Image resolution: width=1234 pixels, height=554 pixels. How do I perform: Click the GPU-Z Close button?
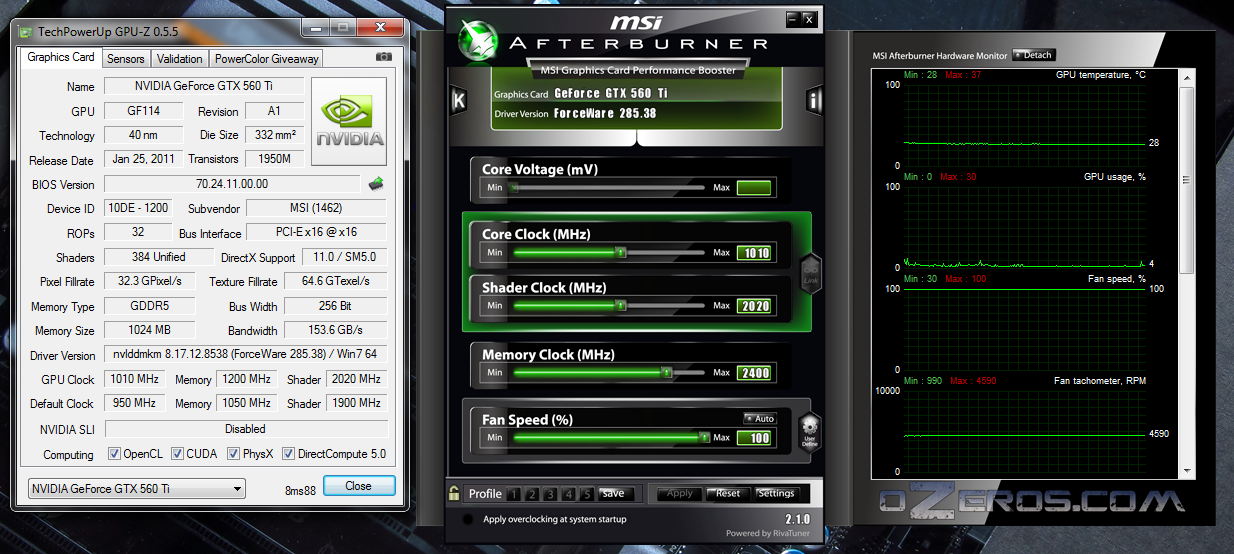point(359,486)
